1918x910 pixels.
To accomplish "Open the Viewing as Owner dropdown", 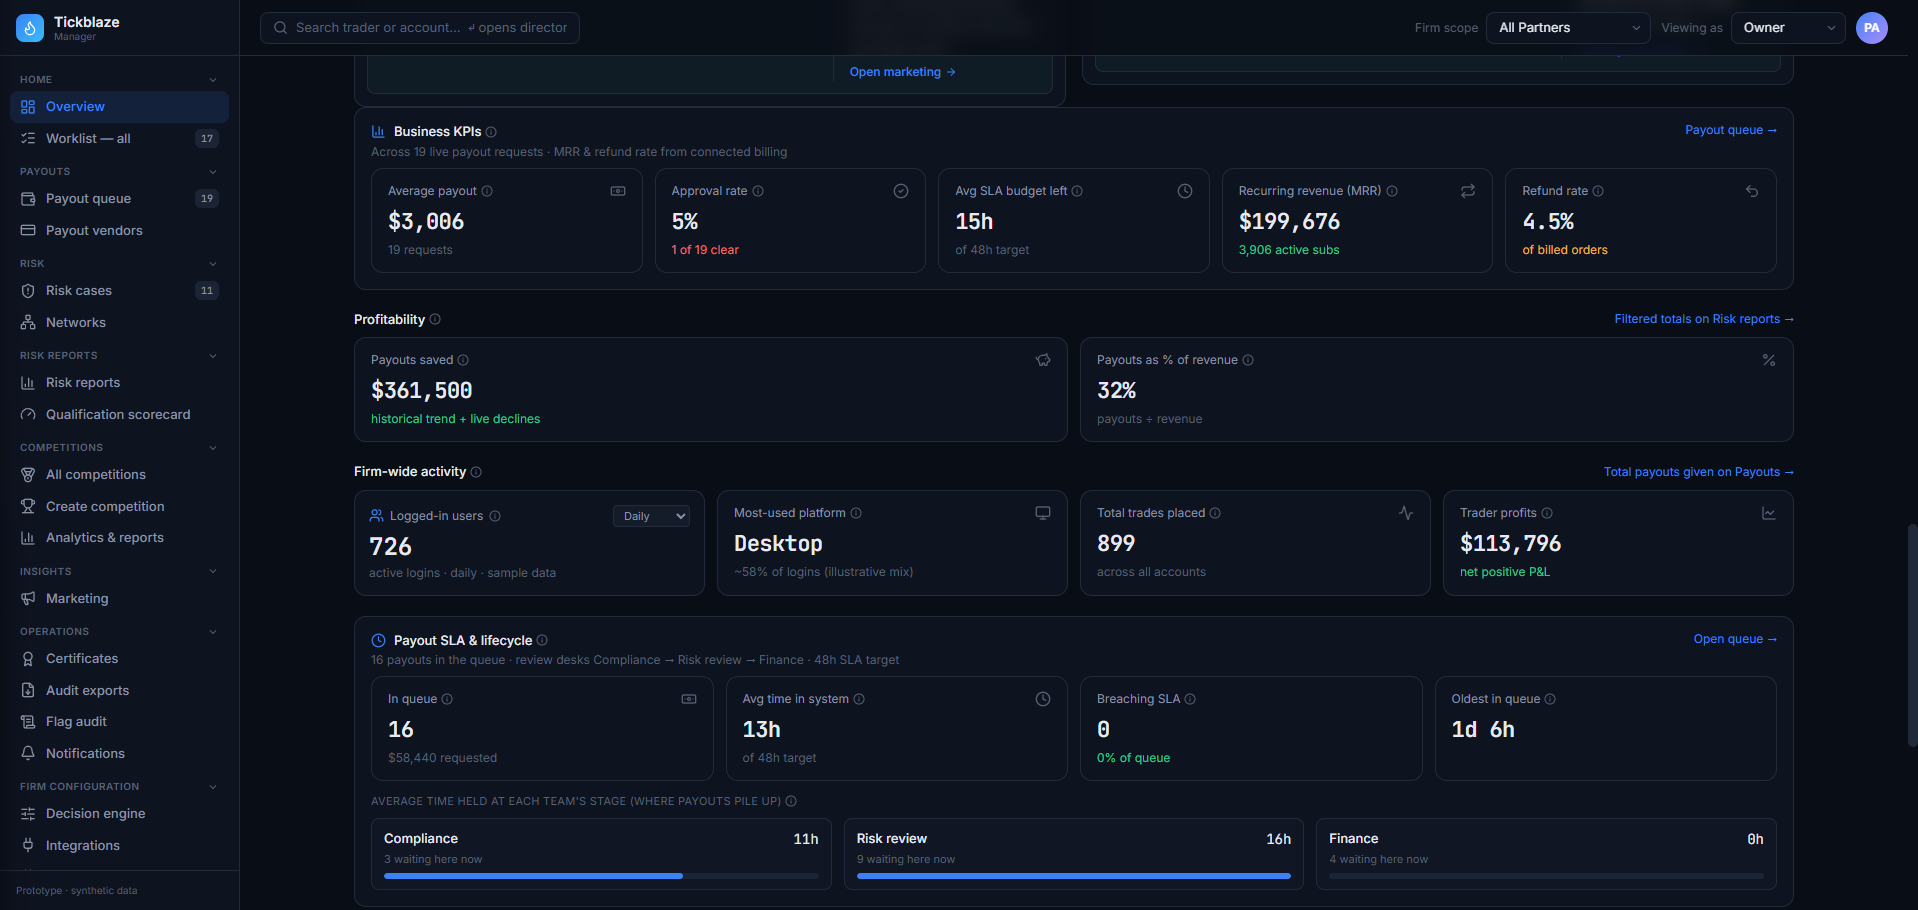I will coord(1788,28).
